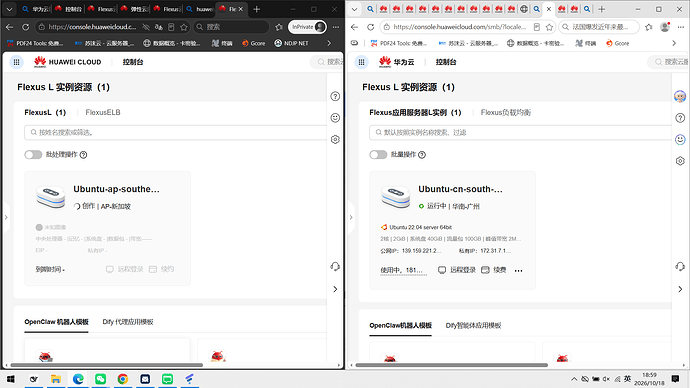Expand tab list arrow in right browser
Screen dimensions: 690x388
pos(354,9)
